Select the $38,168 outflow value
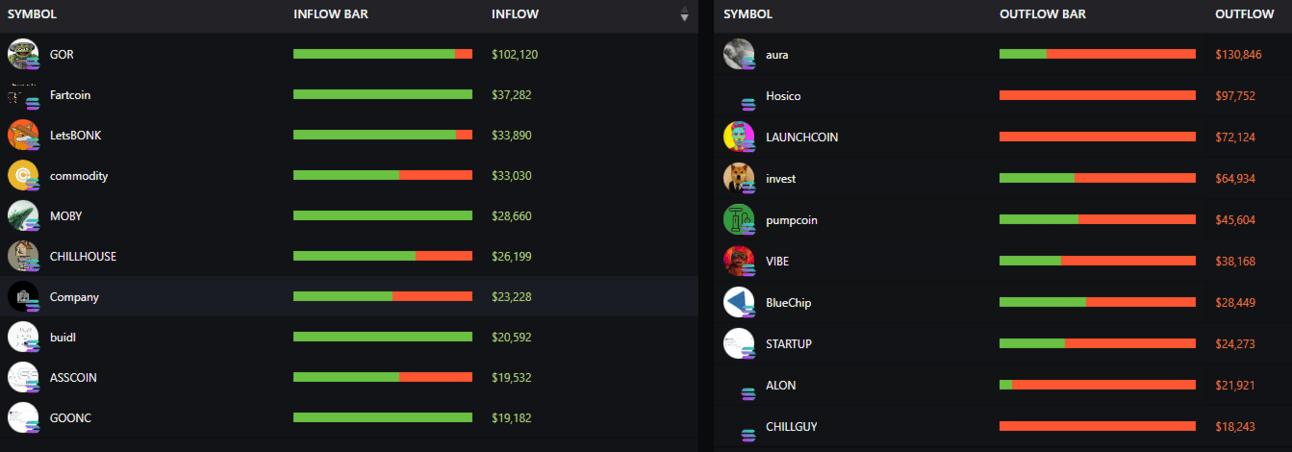Viewport: 1292px width, 452px height. click(x=1235, y=261)
